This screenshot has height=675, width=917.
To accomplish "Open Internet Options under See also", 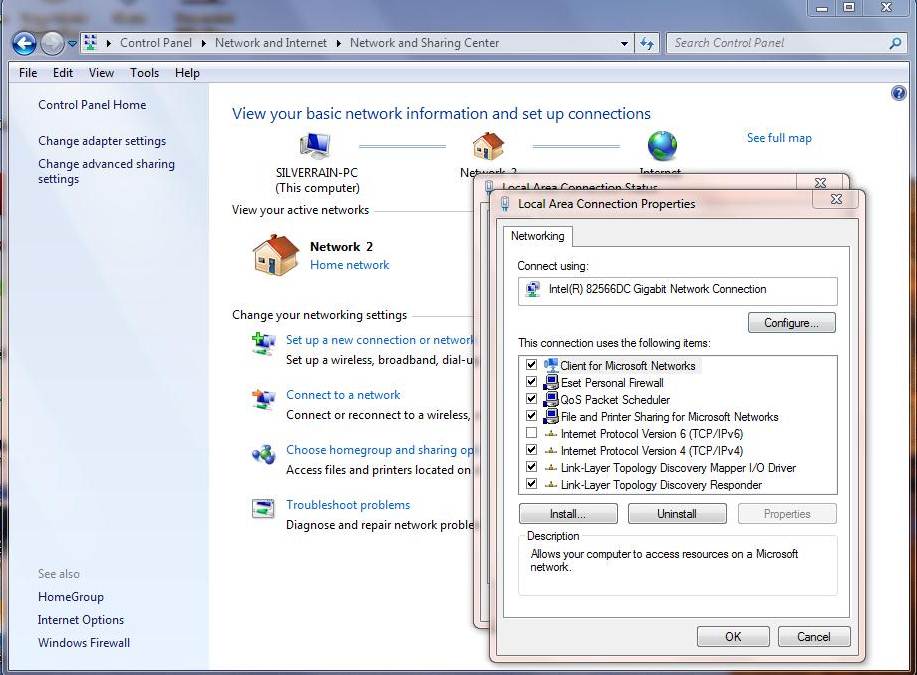I will pos(81,619).
